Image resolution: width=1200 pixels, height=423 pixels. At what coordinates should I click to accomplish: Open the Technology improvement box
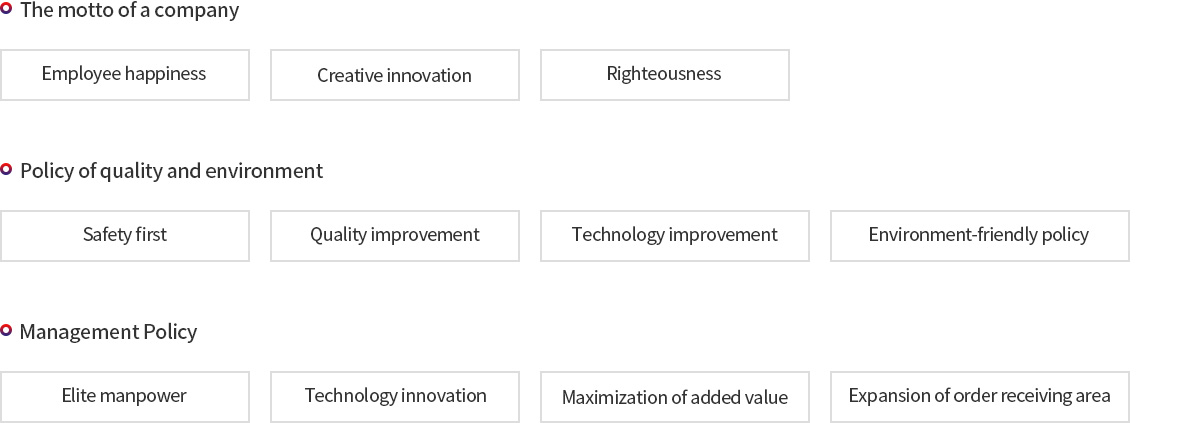(675, 236)
